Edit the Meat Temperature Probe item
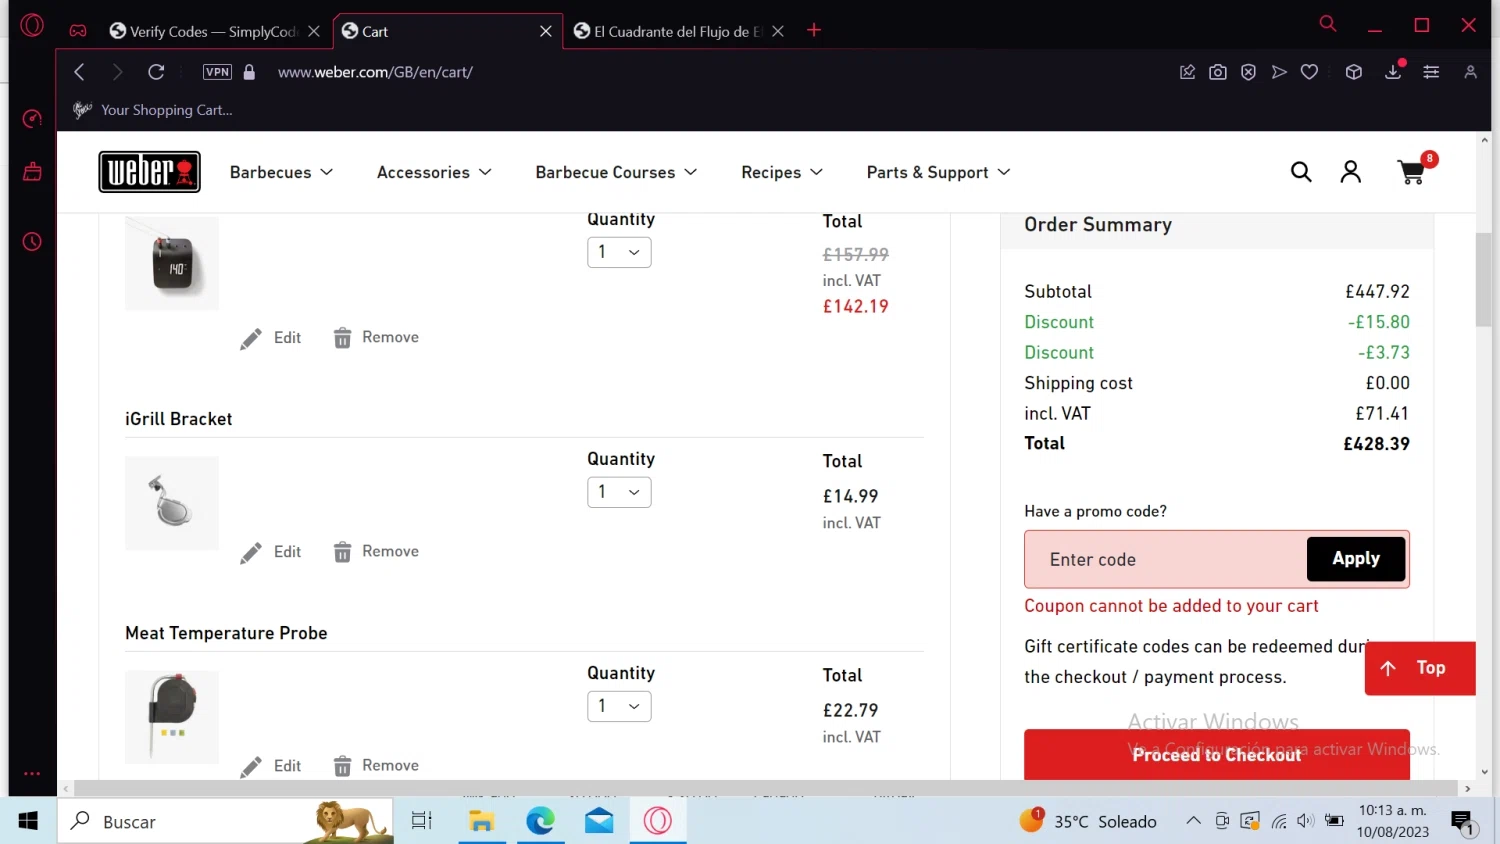This screenshot has width=1500, height=844. pos(271,766)
